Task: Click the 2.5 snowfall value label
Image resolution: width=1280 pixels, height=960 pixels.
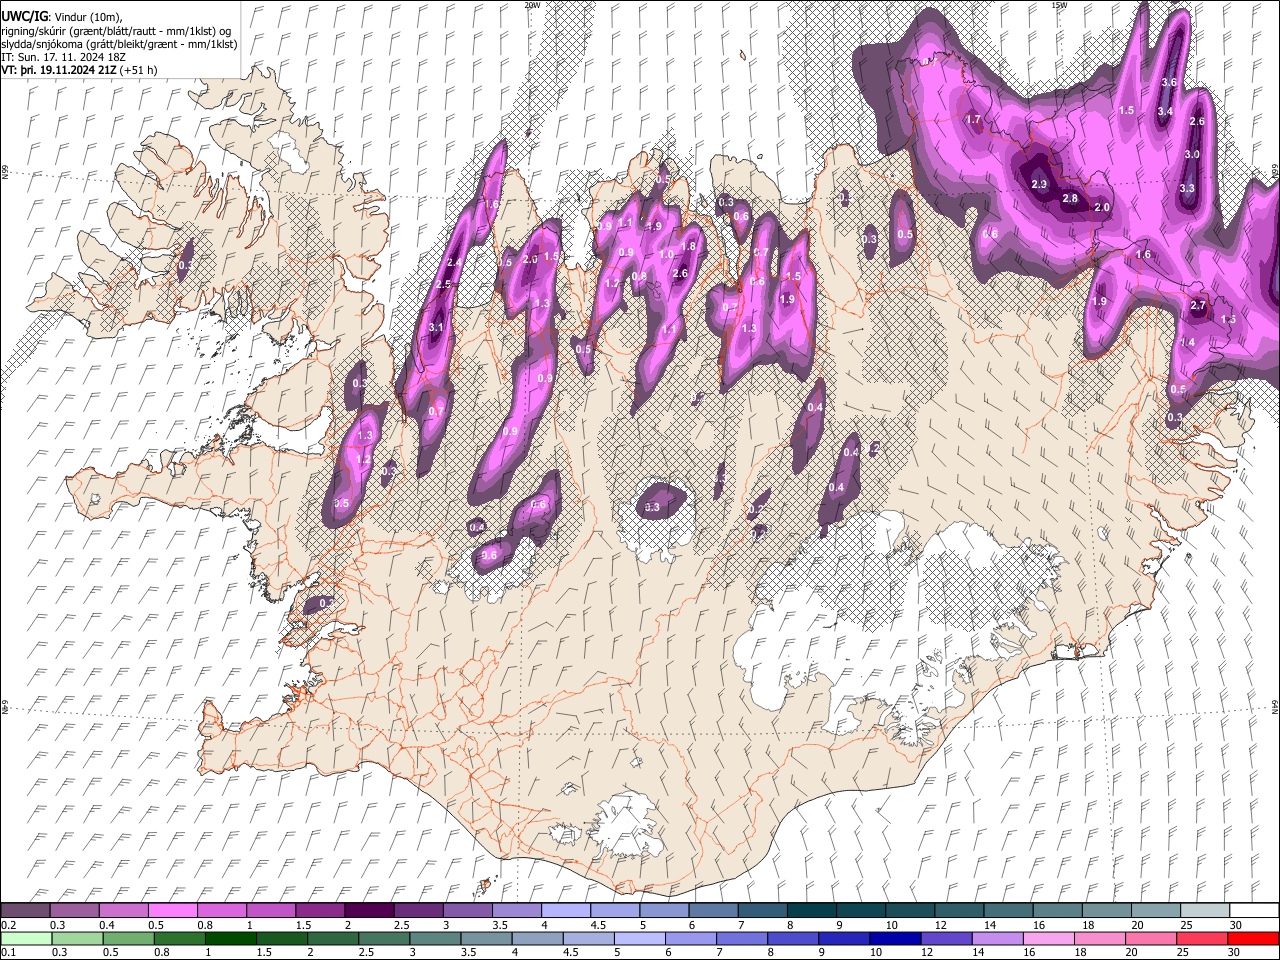Action: 444,285
